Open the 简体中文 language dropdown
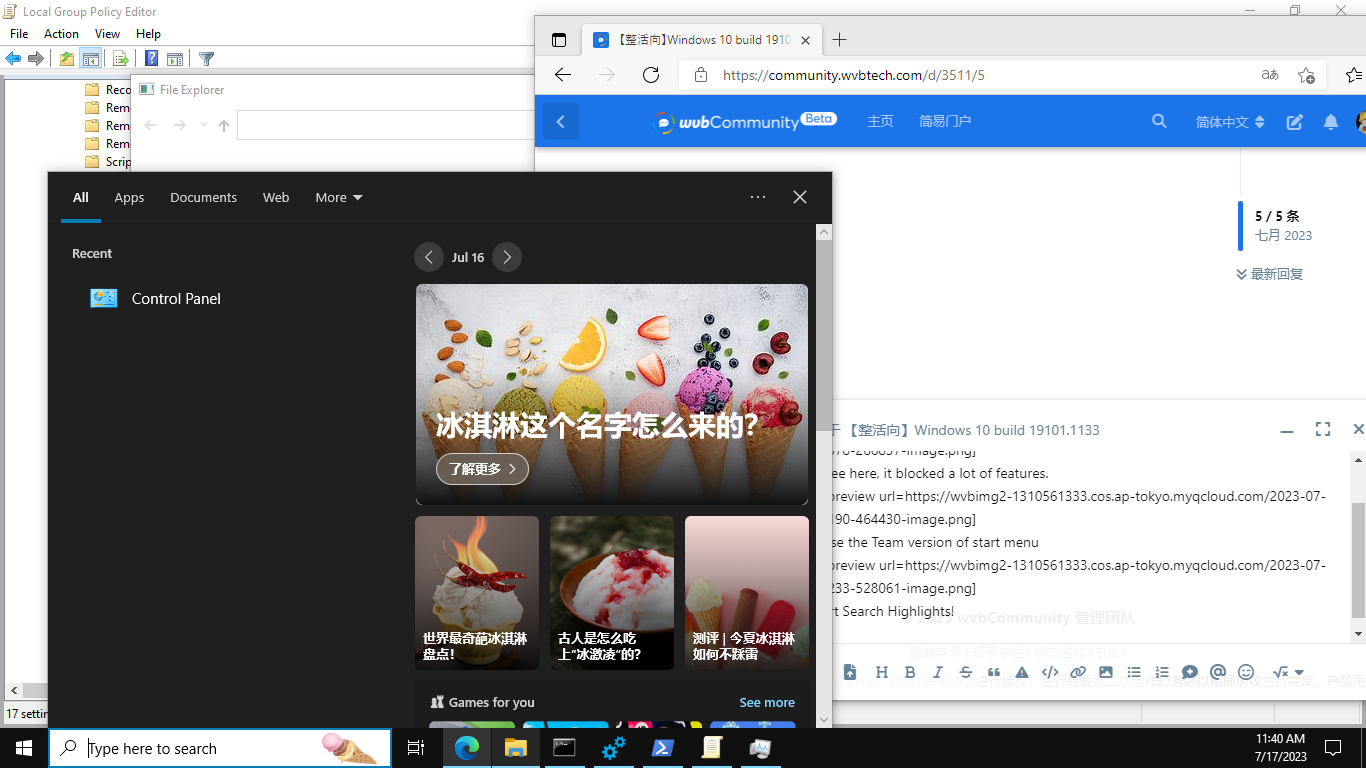This screenshot has height=768, width=1366. [1230, 122]
